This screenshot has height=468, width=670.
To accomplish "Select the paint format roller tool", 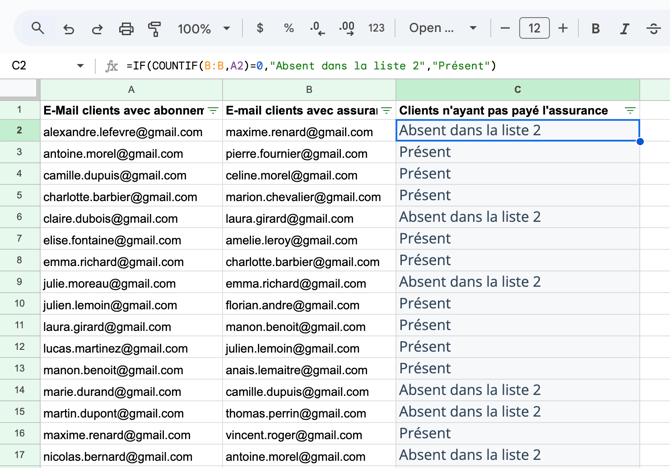I will 155,29.
